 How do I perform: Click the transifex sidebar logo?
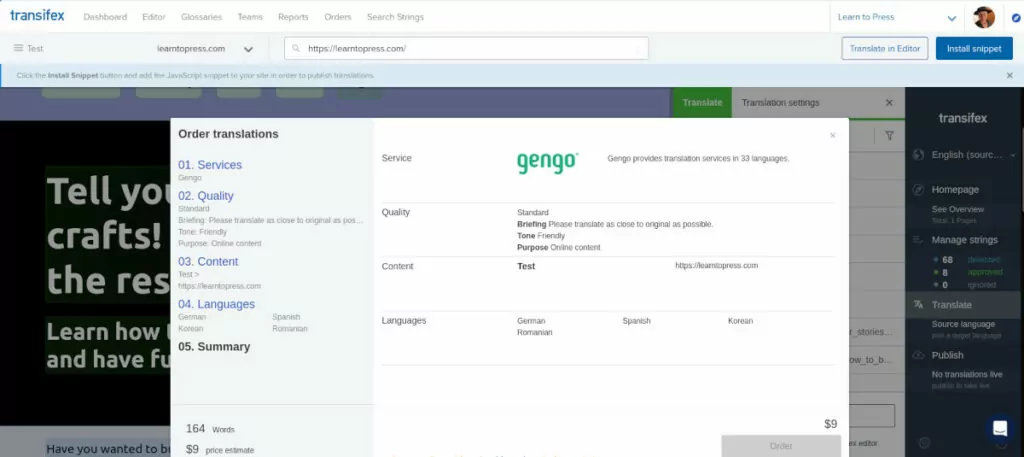click(963, 118)
